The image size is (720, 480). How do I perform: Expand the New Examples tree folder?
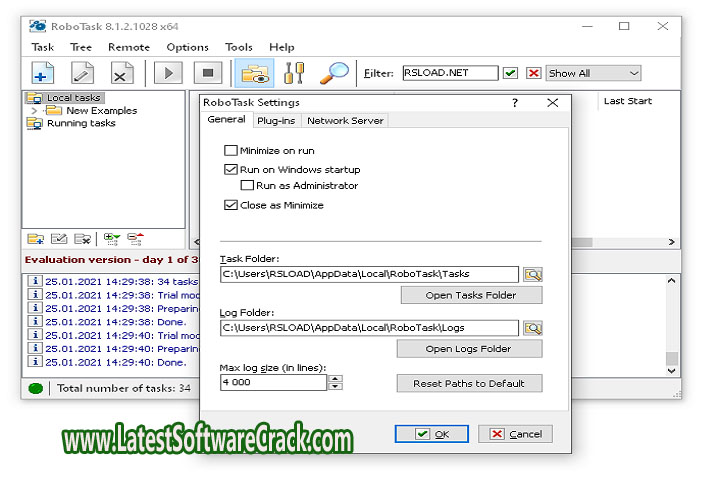pos(34,111)
